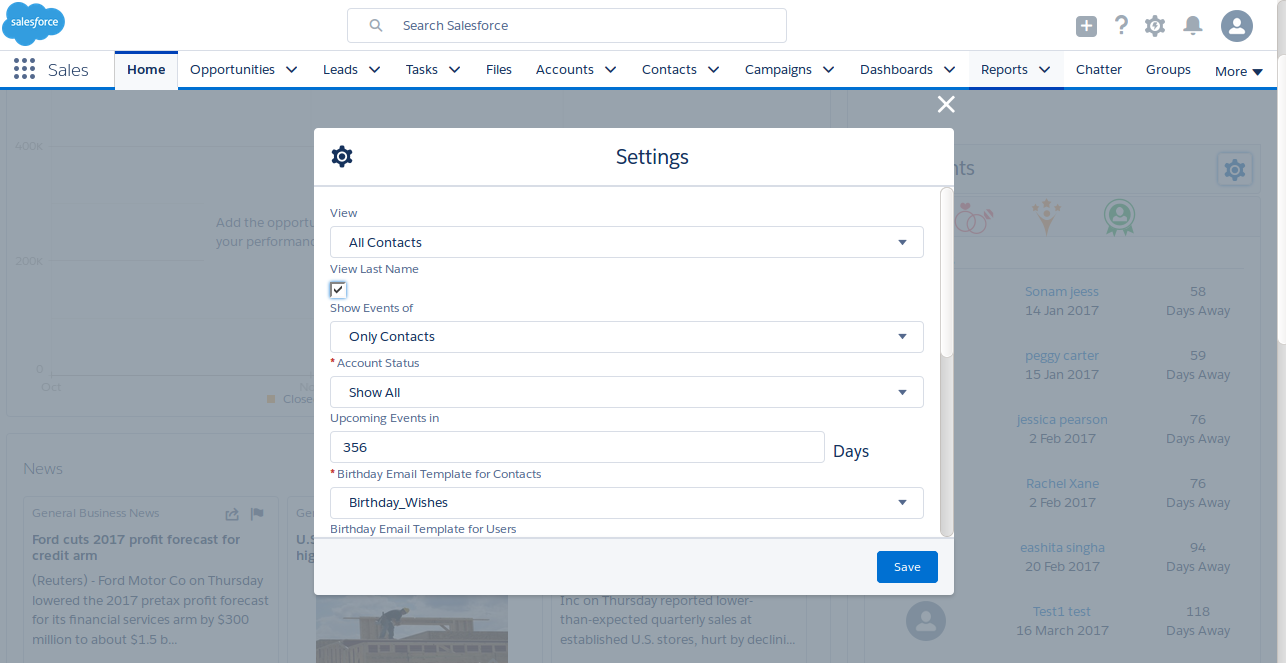Click the wedding rings anniversary icon
1286x663 pixels.
(x=973, y=217)
